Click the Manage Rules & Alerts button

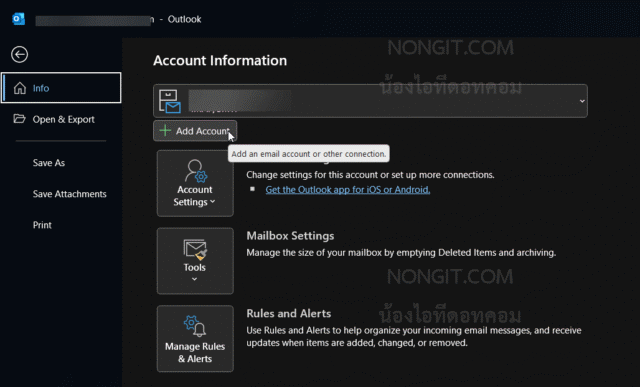point(195,338)
